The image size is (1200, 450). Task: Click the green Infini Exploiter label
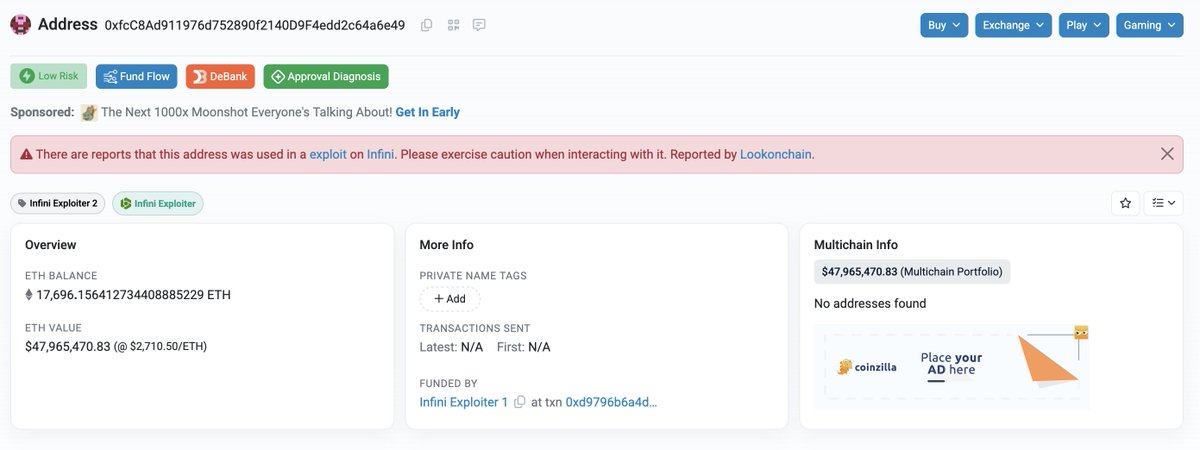coord(158,203)
